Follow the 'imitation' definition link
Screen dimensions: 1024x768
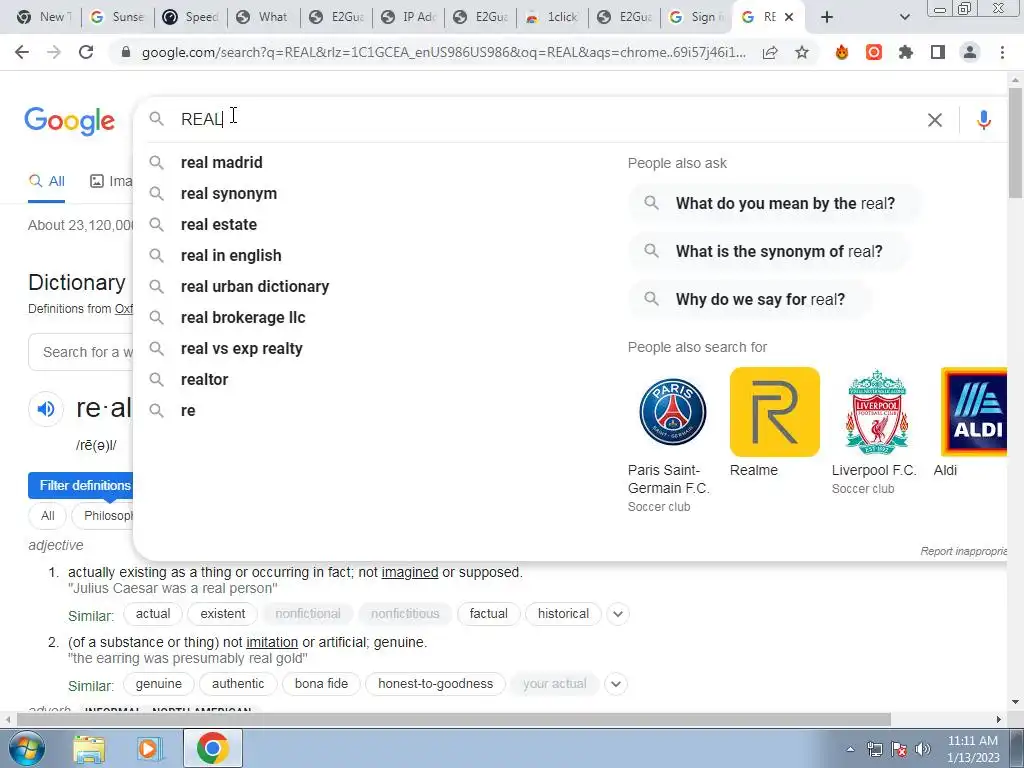[272, 642]
